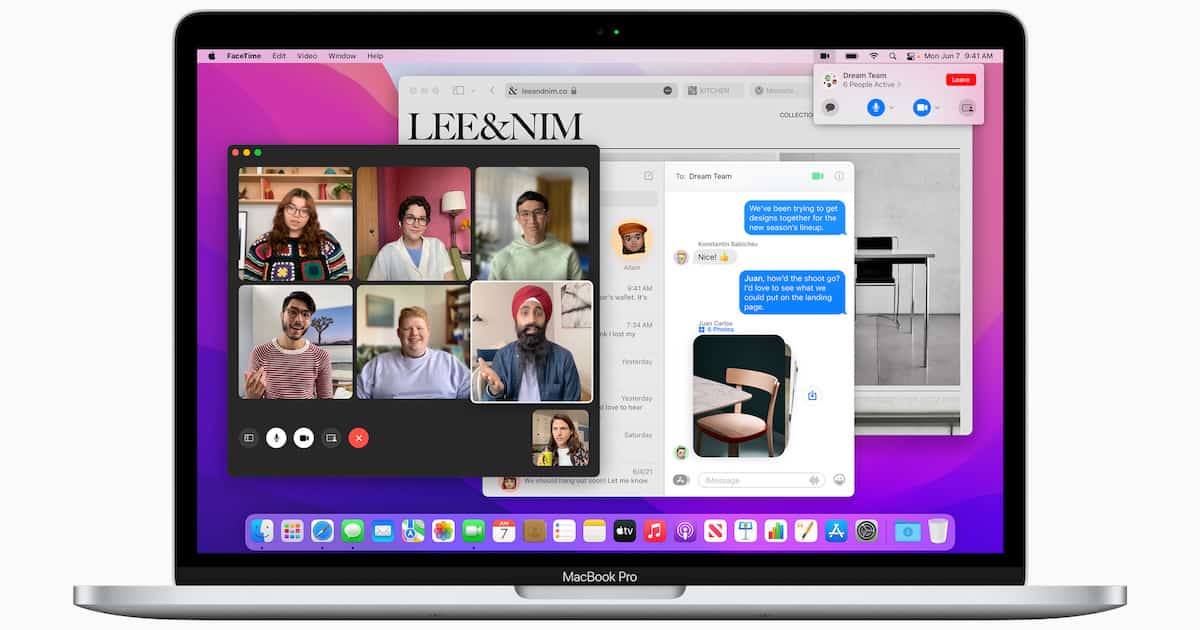The width and height of the screenshot is (1200, 630).
Task: Click Wi-Fi icon in the menu bar
Action: tap(873, 56)
